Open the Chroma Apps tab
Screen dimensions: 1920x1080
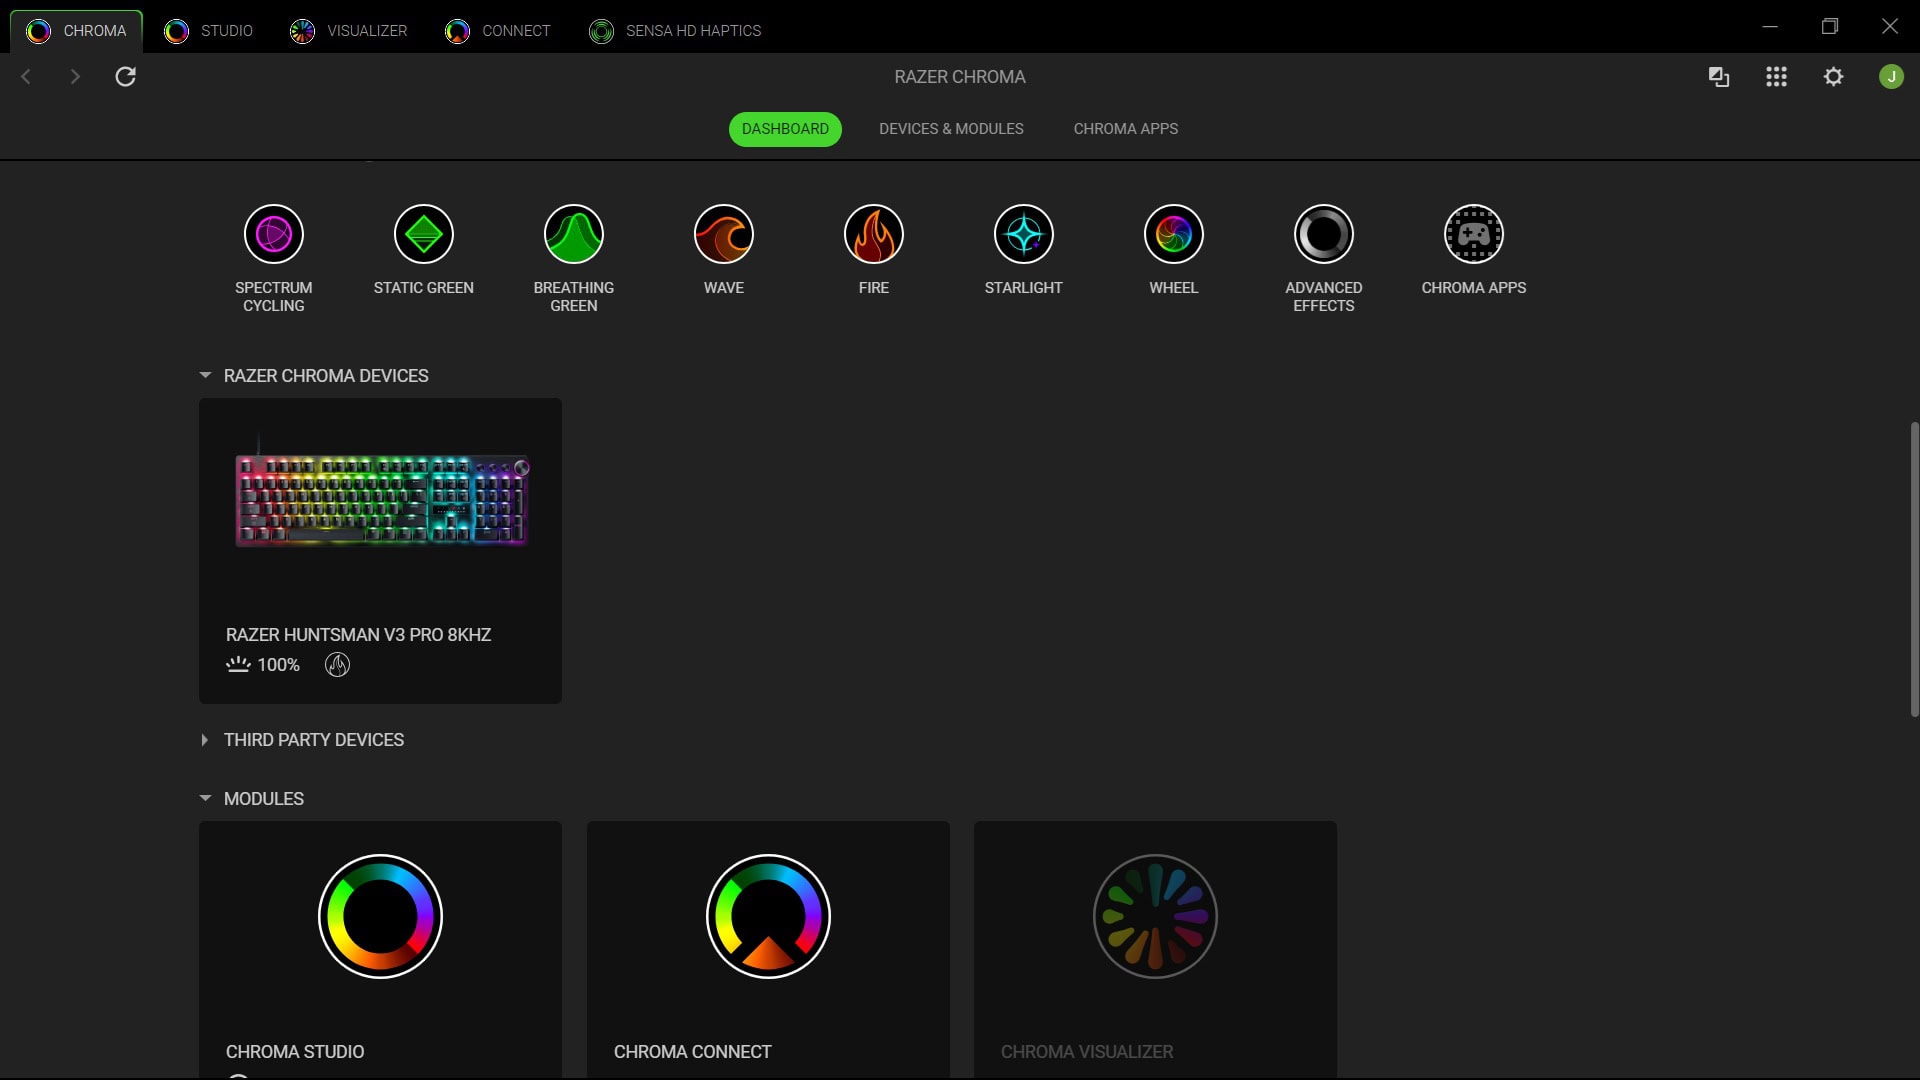coord(1125,128)
